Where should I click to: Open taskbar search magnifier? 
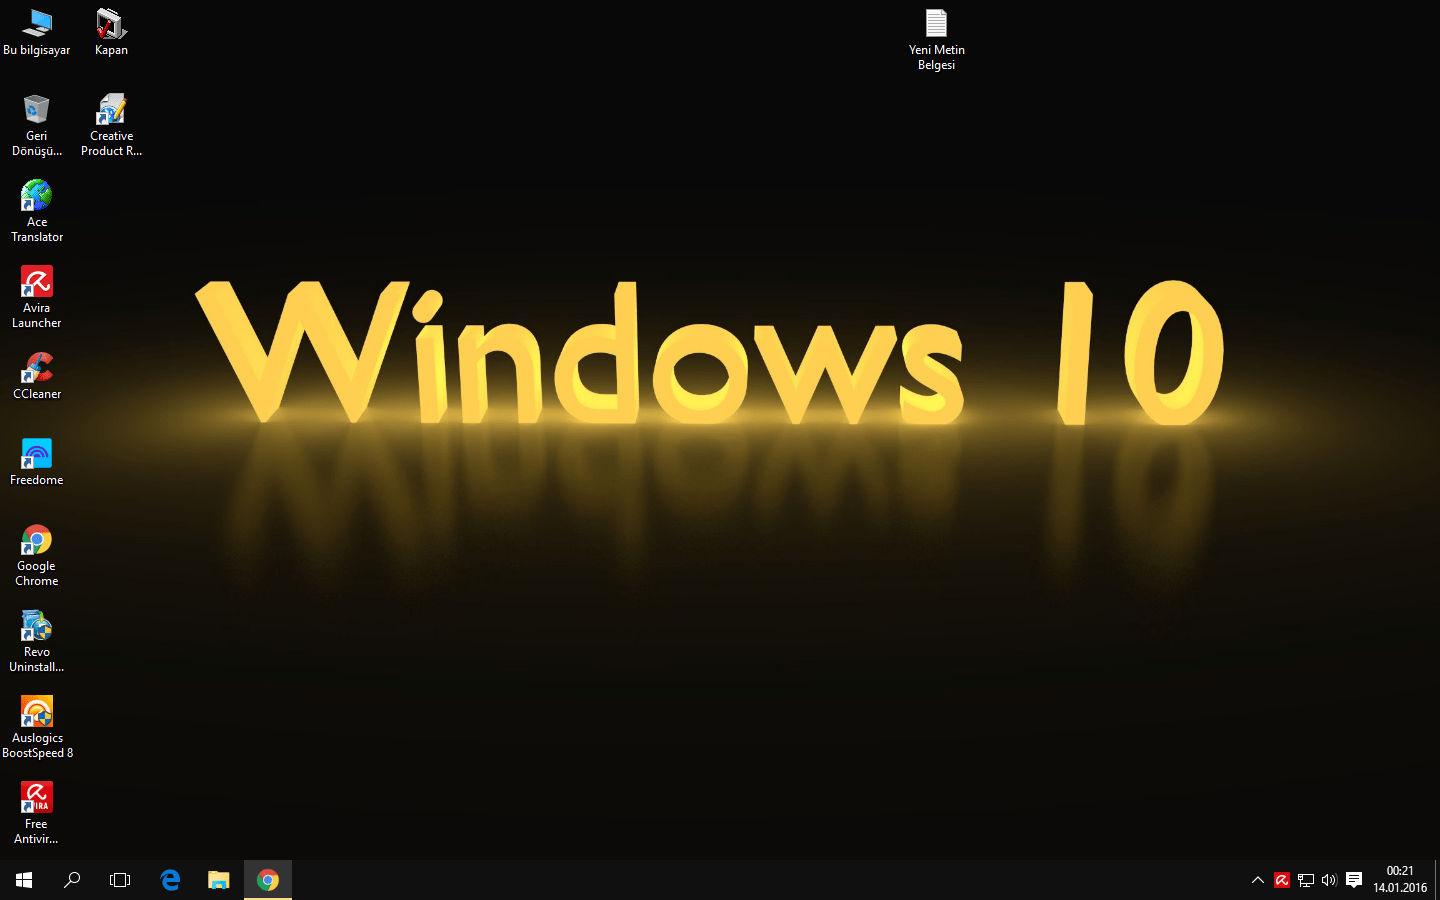72,880
